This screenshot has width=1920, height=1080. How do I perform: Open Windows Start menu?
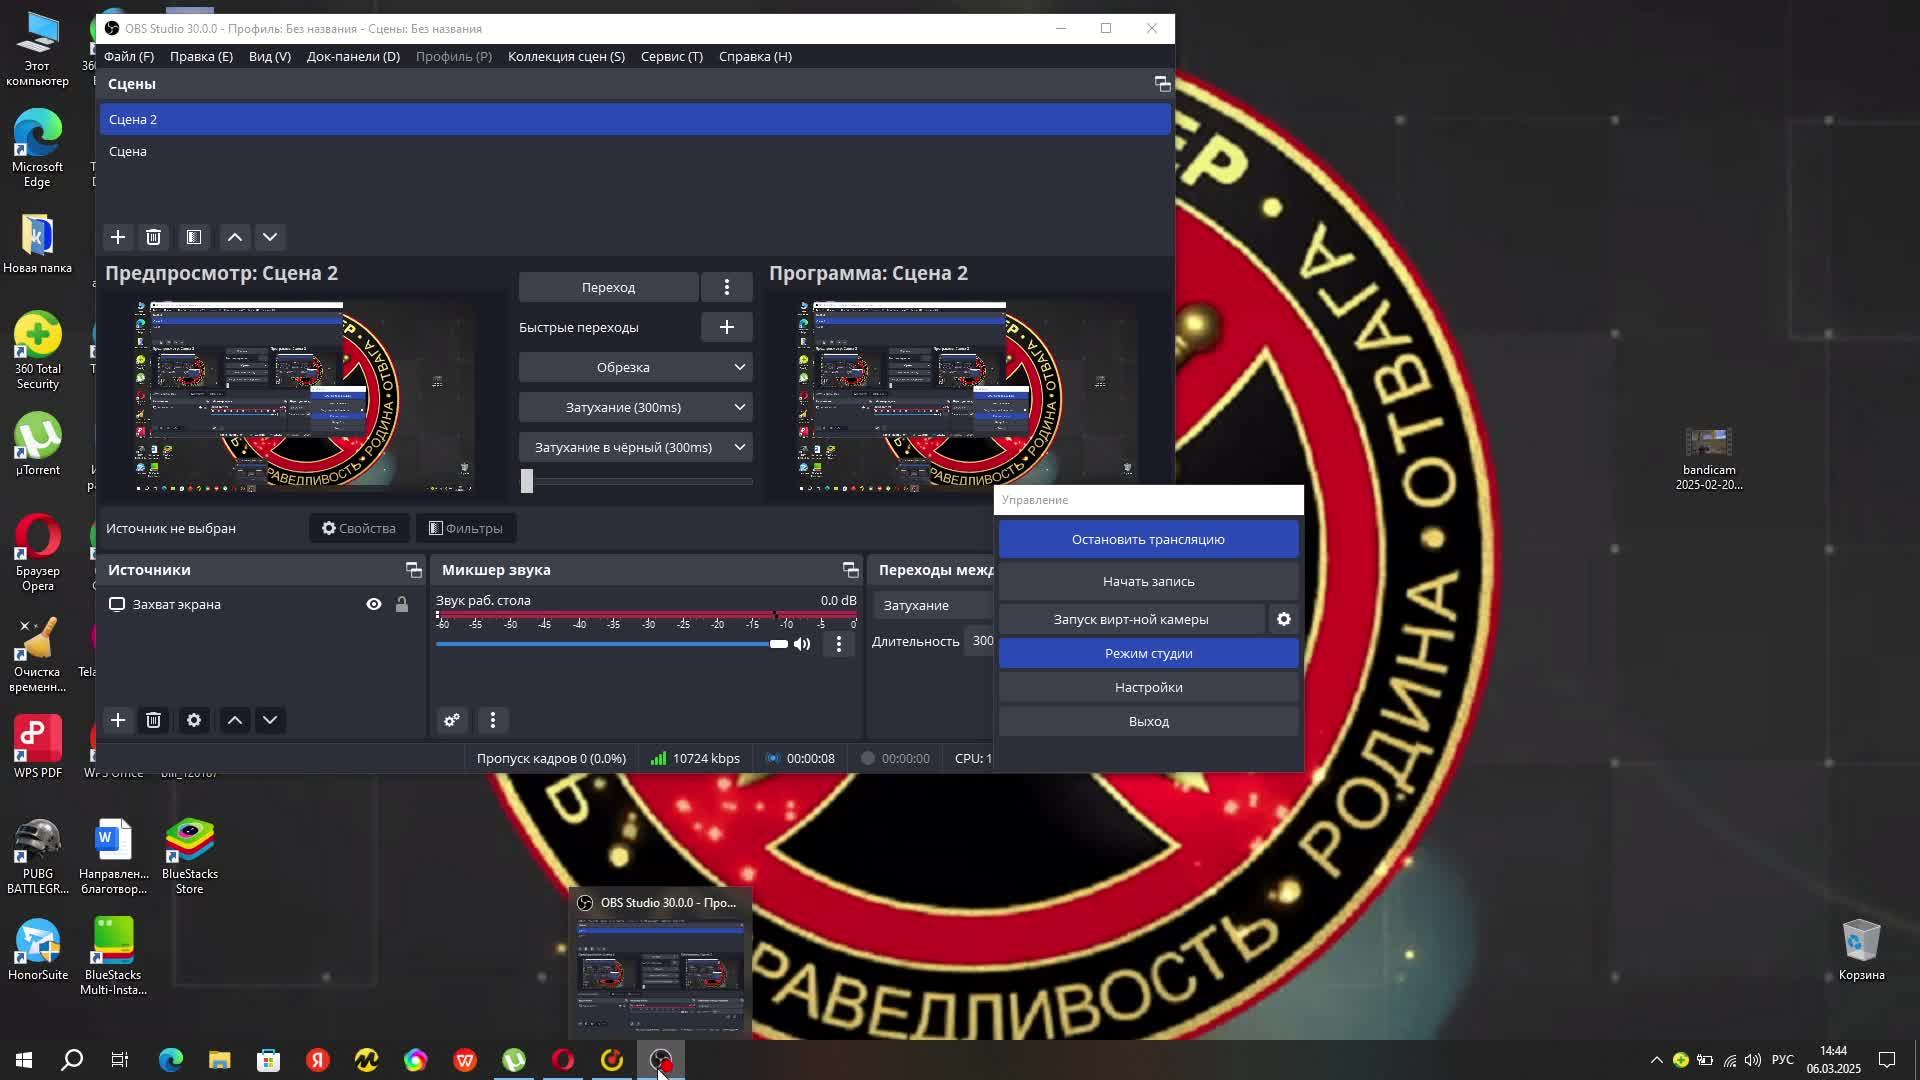(24, 1060)
